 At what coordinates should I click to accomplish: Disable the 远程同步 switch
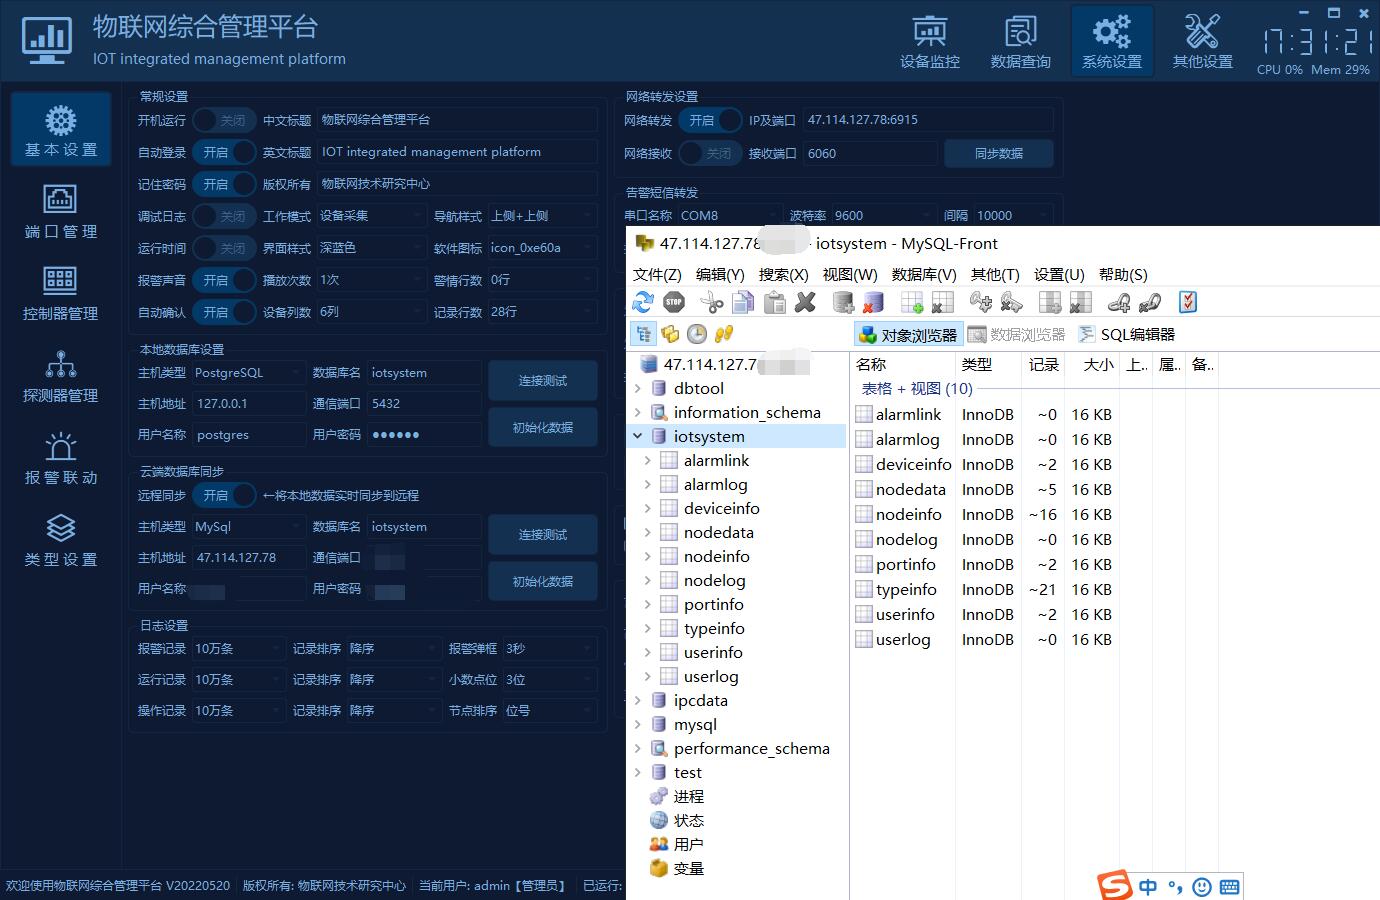(224, 495)
